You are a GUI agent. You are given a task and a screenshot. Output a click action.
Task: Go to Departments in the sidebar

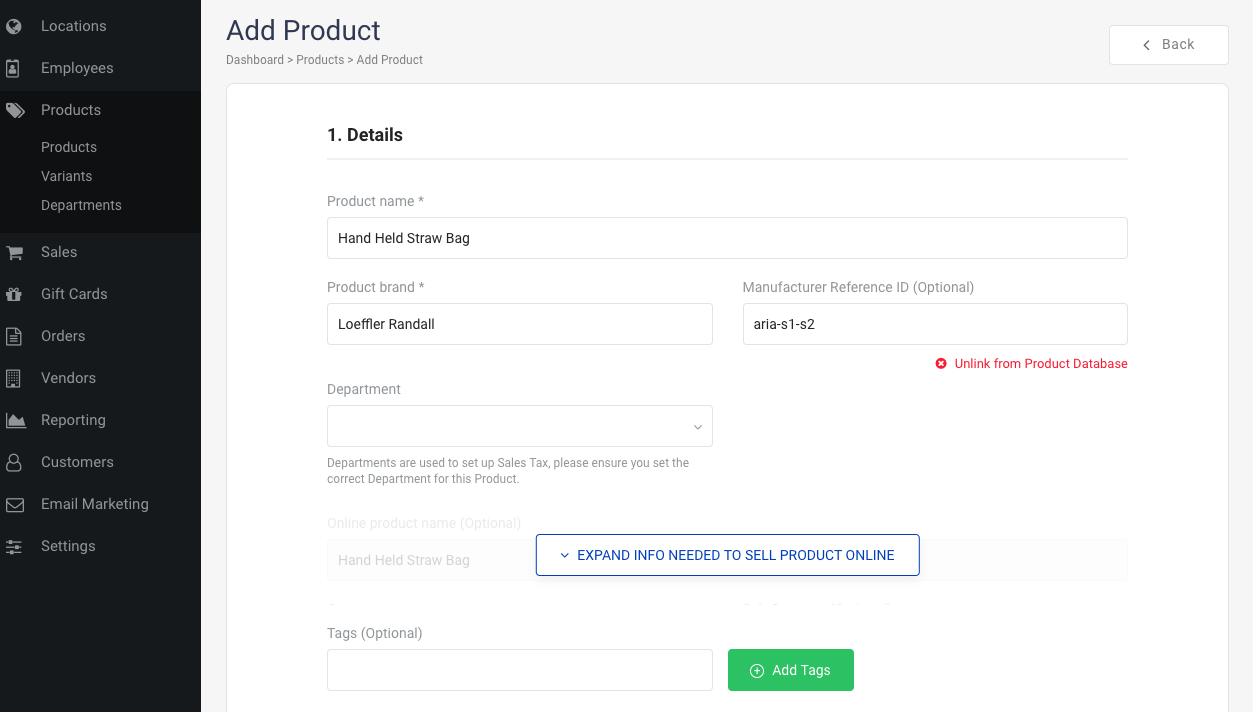coord(81,205)
